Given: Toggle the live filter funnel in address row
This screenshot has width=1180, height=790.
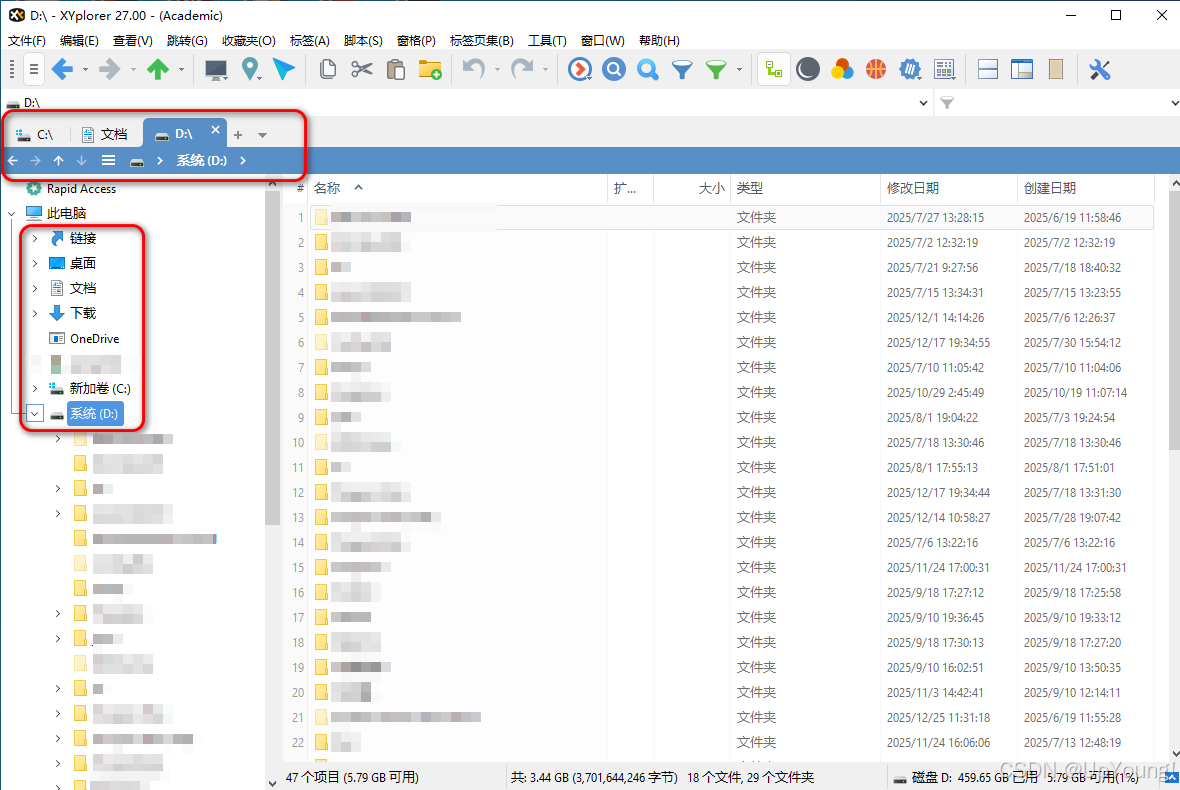Looking at the screenshot, I should [947, 103].
